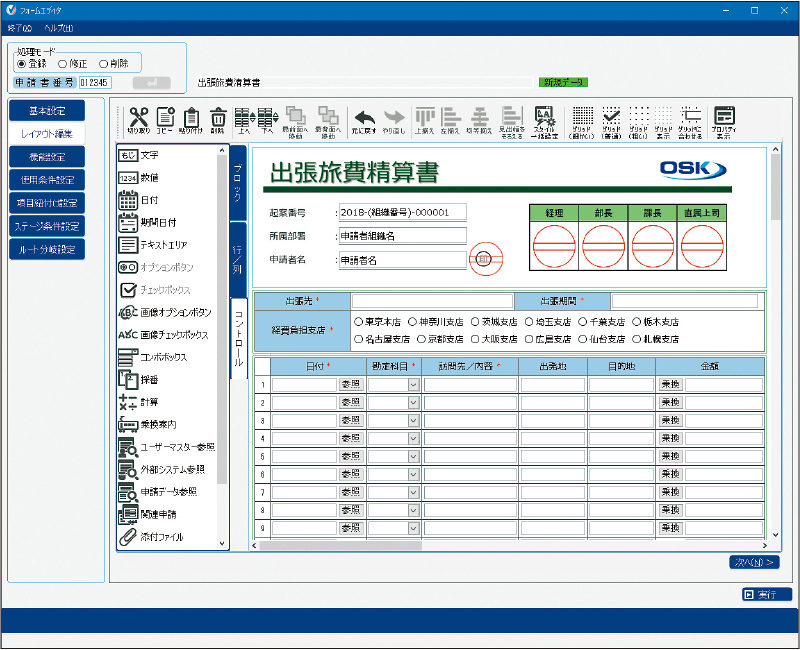Click the Copy (コピー) toolbar icon
This screenshot has height=650, width=800.
click(x=165, y=120)
